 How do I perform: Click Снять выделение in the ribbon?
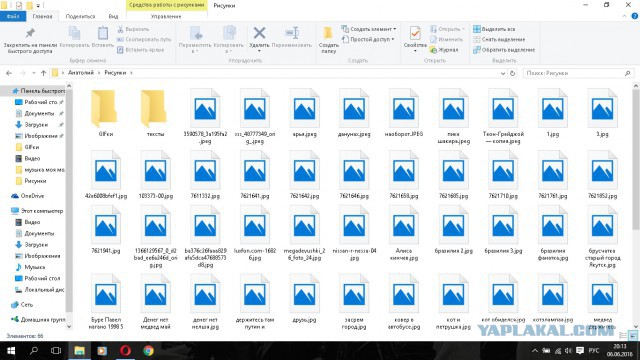pos(499,40)
